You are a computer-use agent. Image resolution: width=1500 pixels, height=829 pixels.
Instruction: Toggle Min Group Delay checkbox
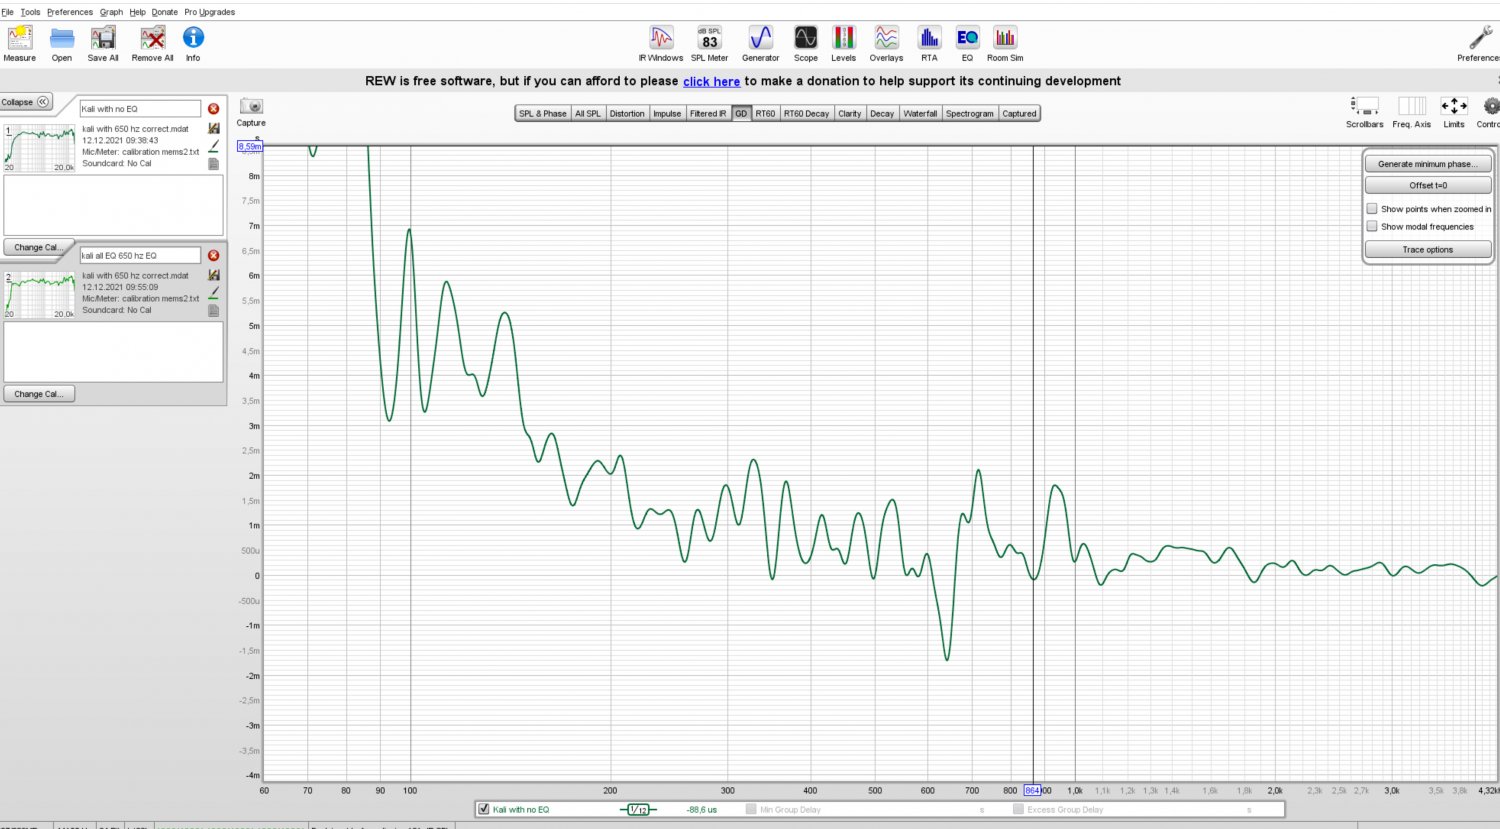(751, 809)
